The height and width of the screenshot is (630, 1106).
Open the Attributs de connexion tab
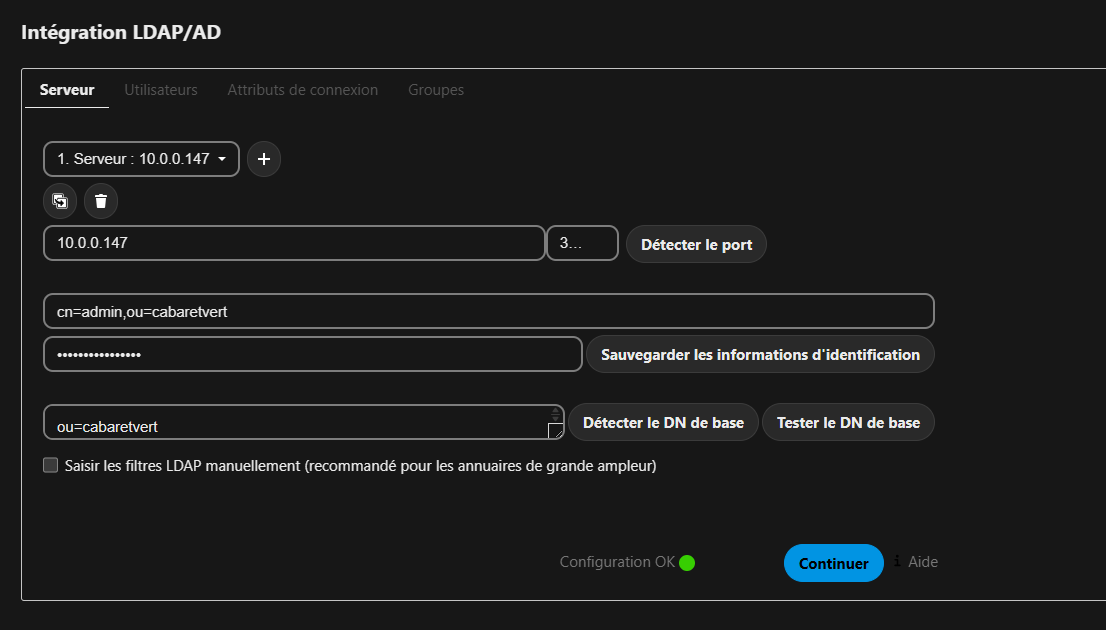(x=303, y=90)
